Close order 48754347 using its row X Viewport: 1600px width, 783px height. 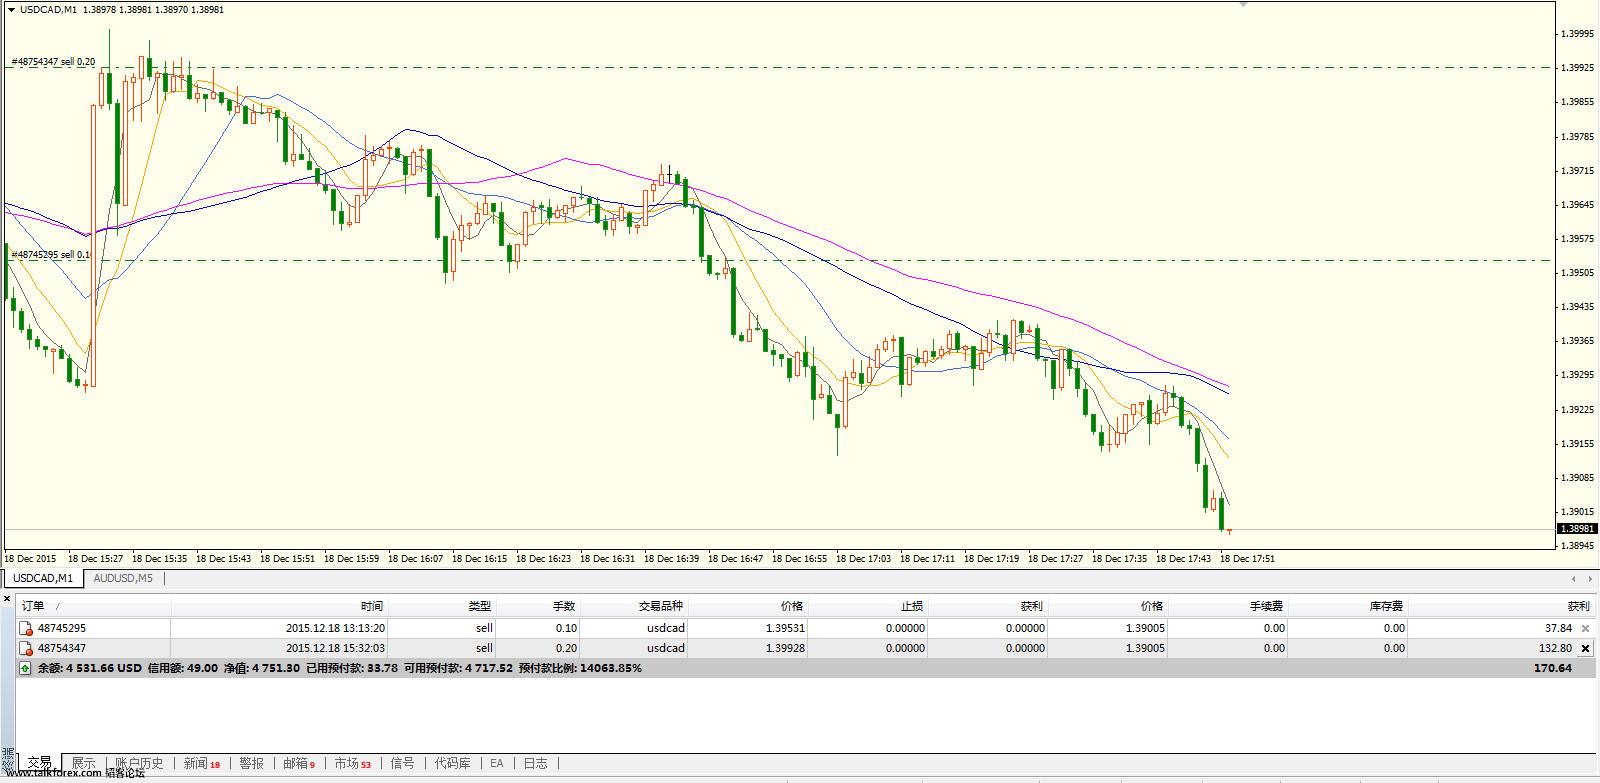click(x=1586, y=649)
